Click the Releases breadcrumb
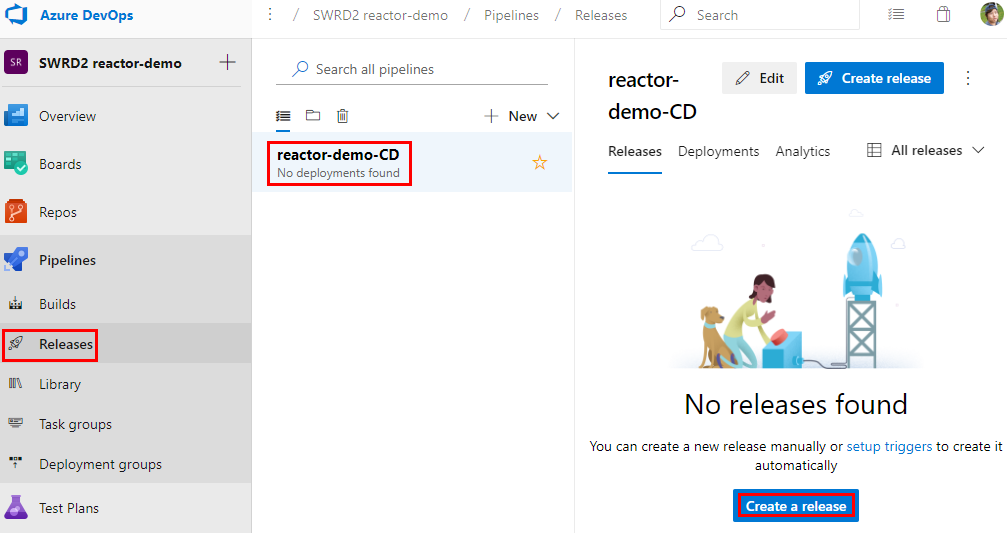The image size is (1007, 533). (x=600, y=15)
